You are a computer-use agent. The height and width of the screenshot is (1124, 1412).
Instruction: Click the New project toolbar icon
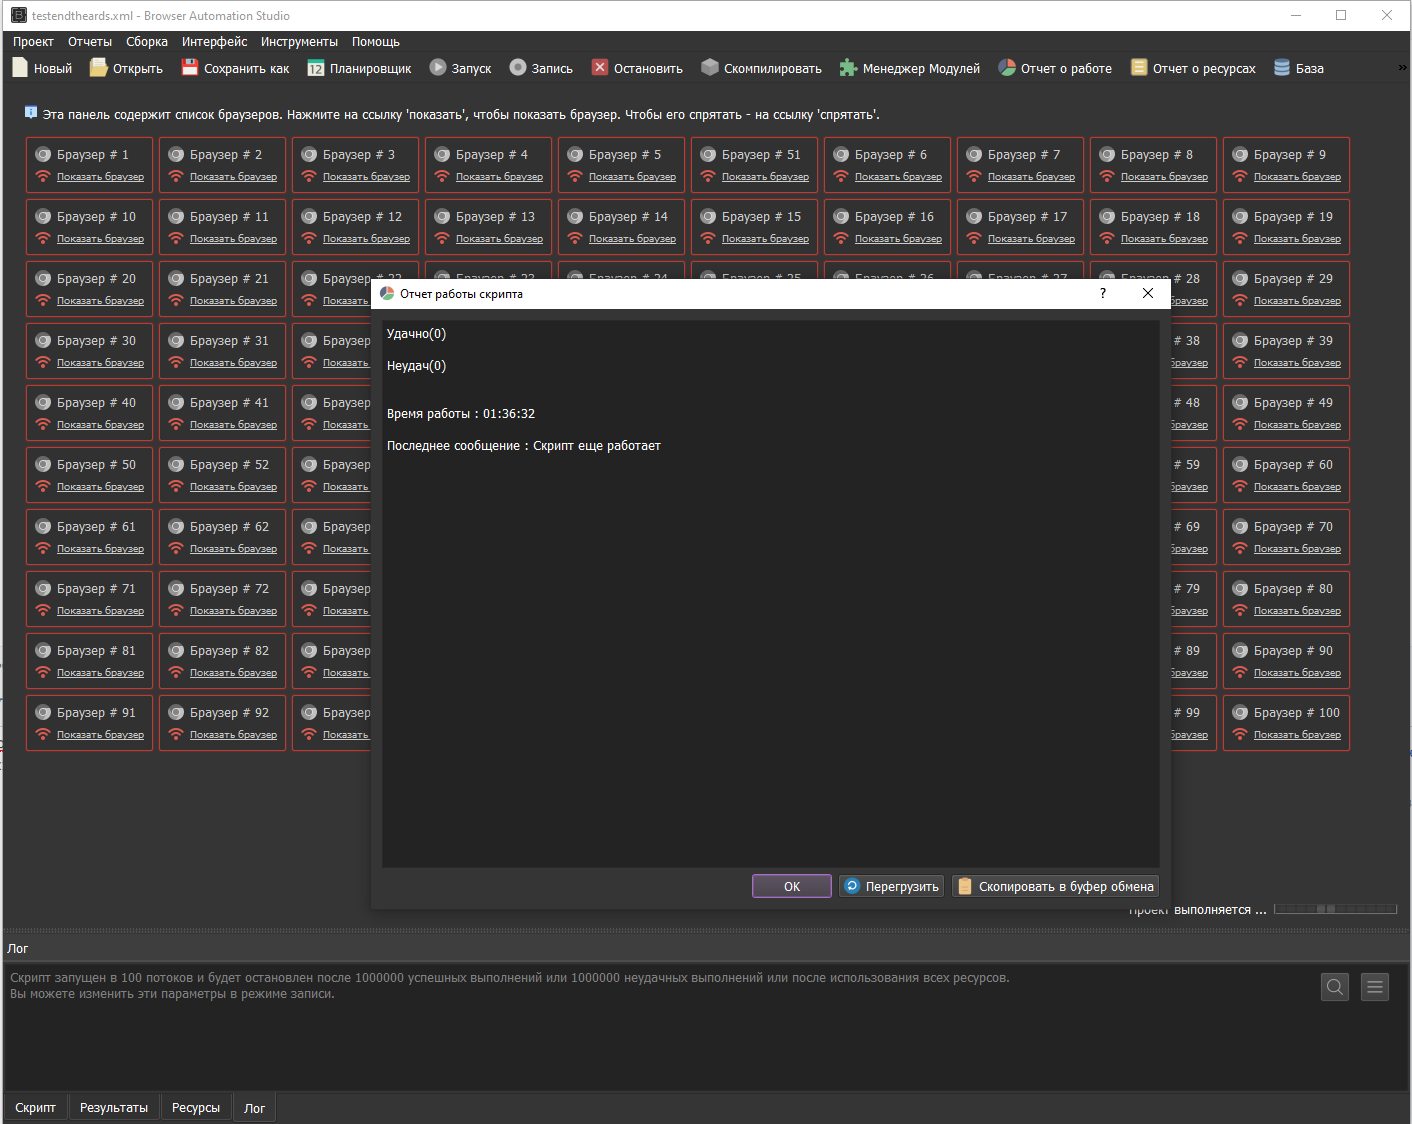coord(20,68)
